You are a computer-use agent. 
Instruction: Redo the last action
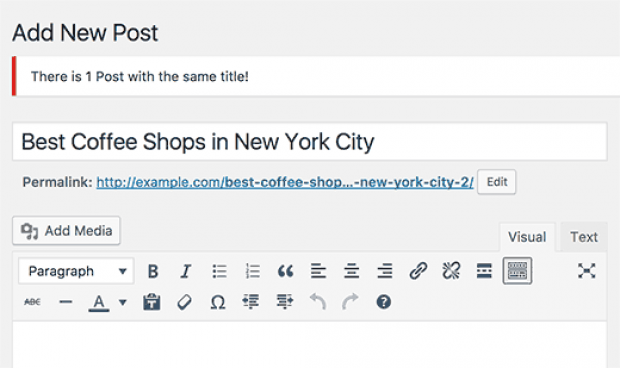pyautogui.click(x=350, y=302)
